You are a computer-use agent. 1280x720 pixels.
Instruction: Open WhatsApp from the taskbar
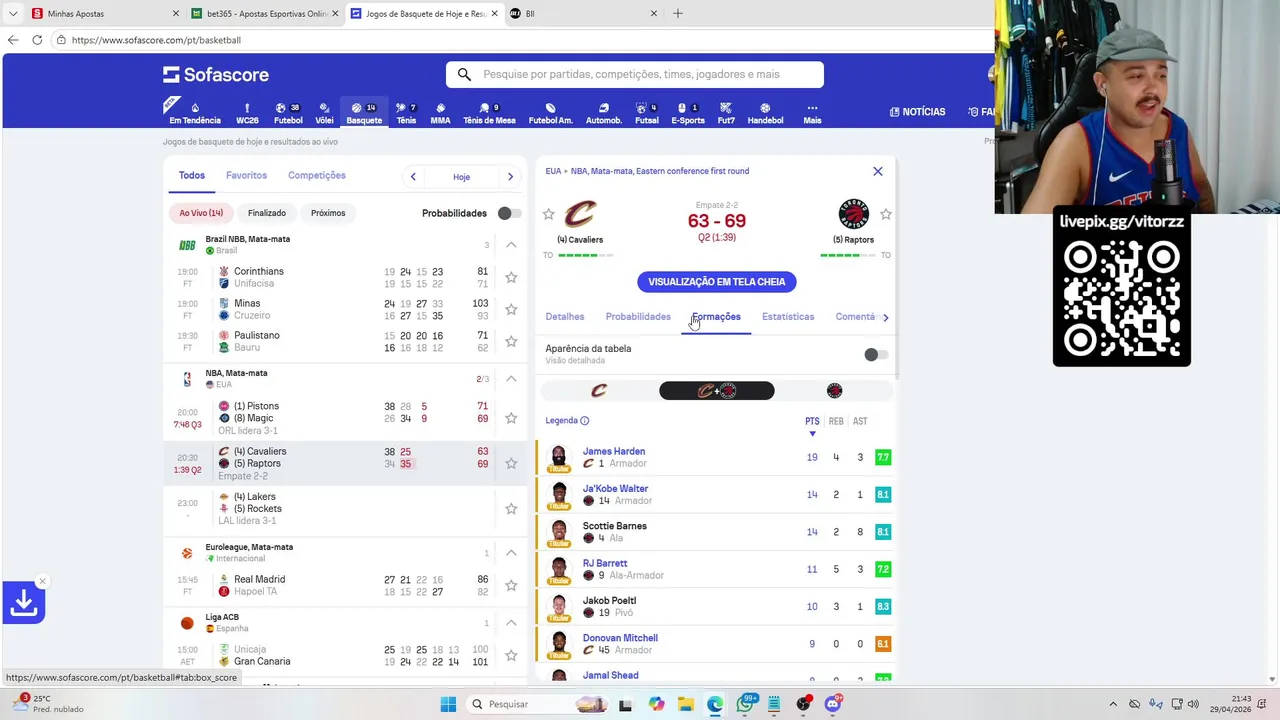point(744,704)
